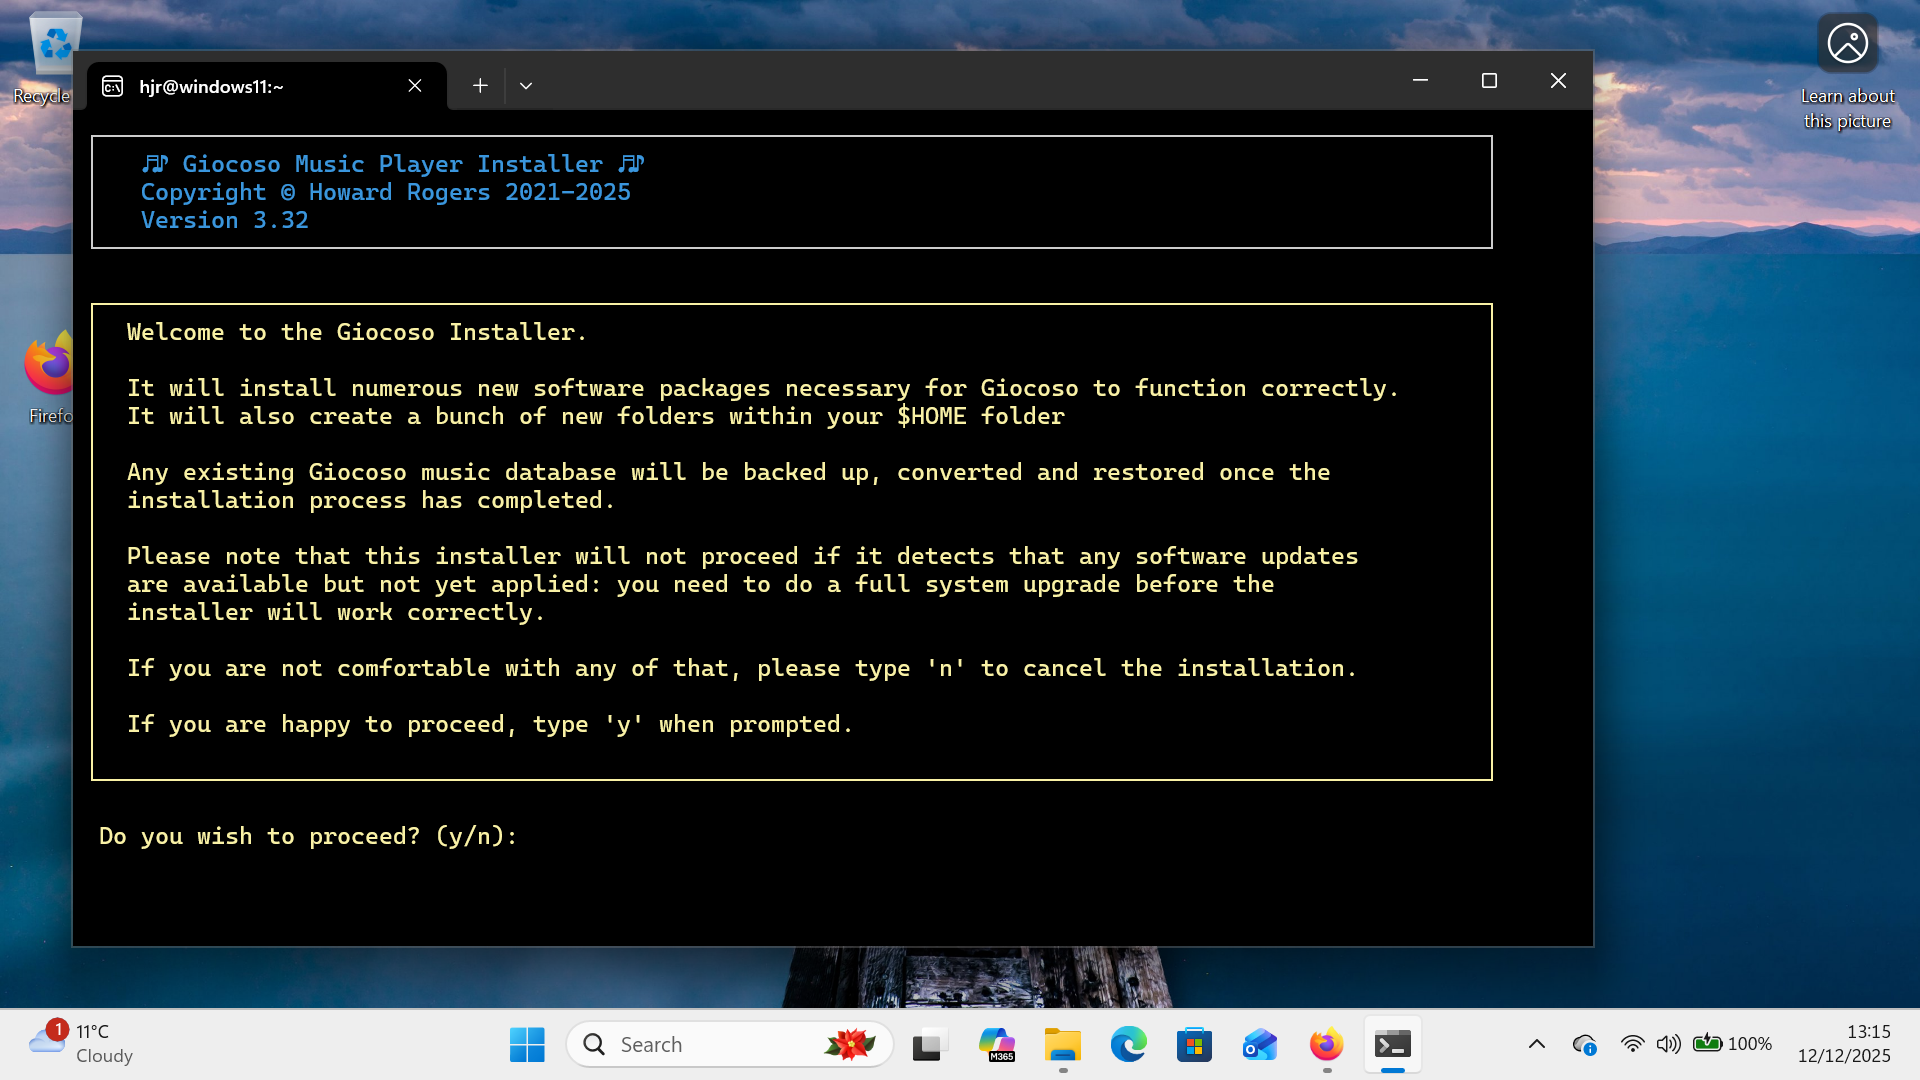Image resolution: width=1920 pixels, height=1080 pixels.
Task: Open the Microsoft Store
Action: point(1194,1044)
